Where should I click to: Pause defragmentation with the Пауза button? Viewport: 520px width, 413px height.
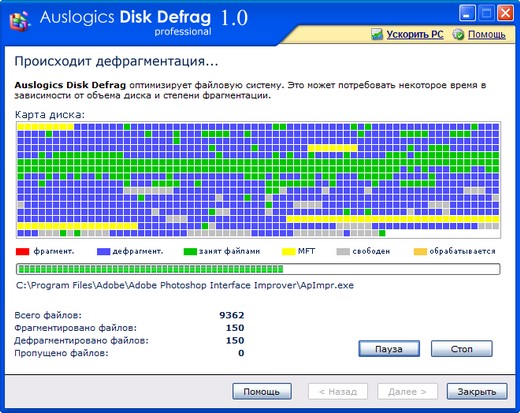point(389,349)
